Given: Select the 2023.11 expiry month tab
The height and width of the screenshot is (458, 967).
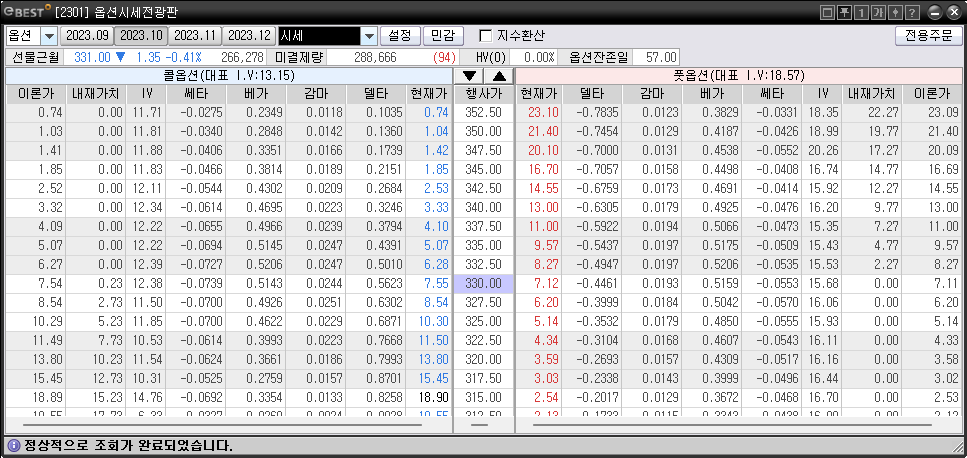Looking at the screenshot, I should [194, 36].
